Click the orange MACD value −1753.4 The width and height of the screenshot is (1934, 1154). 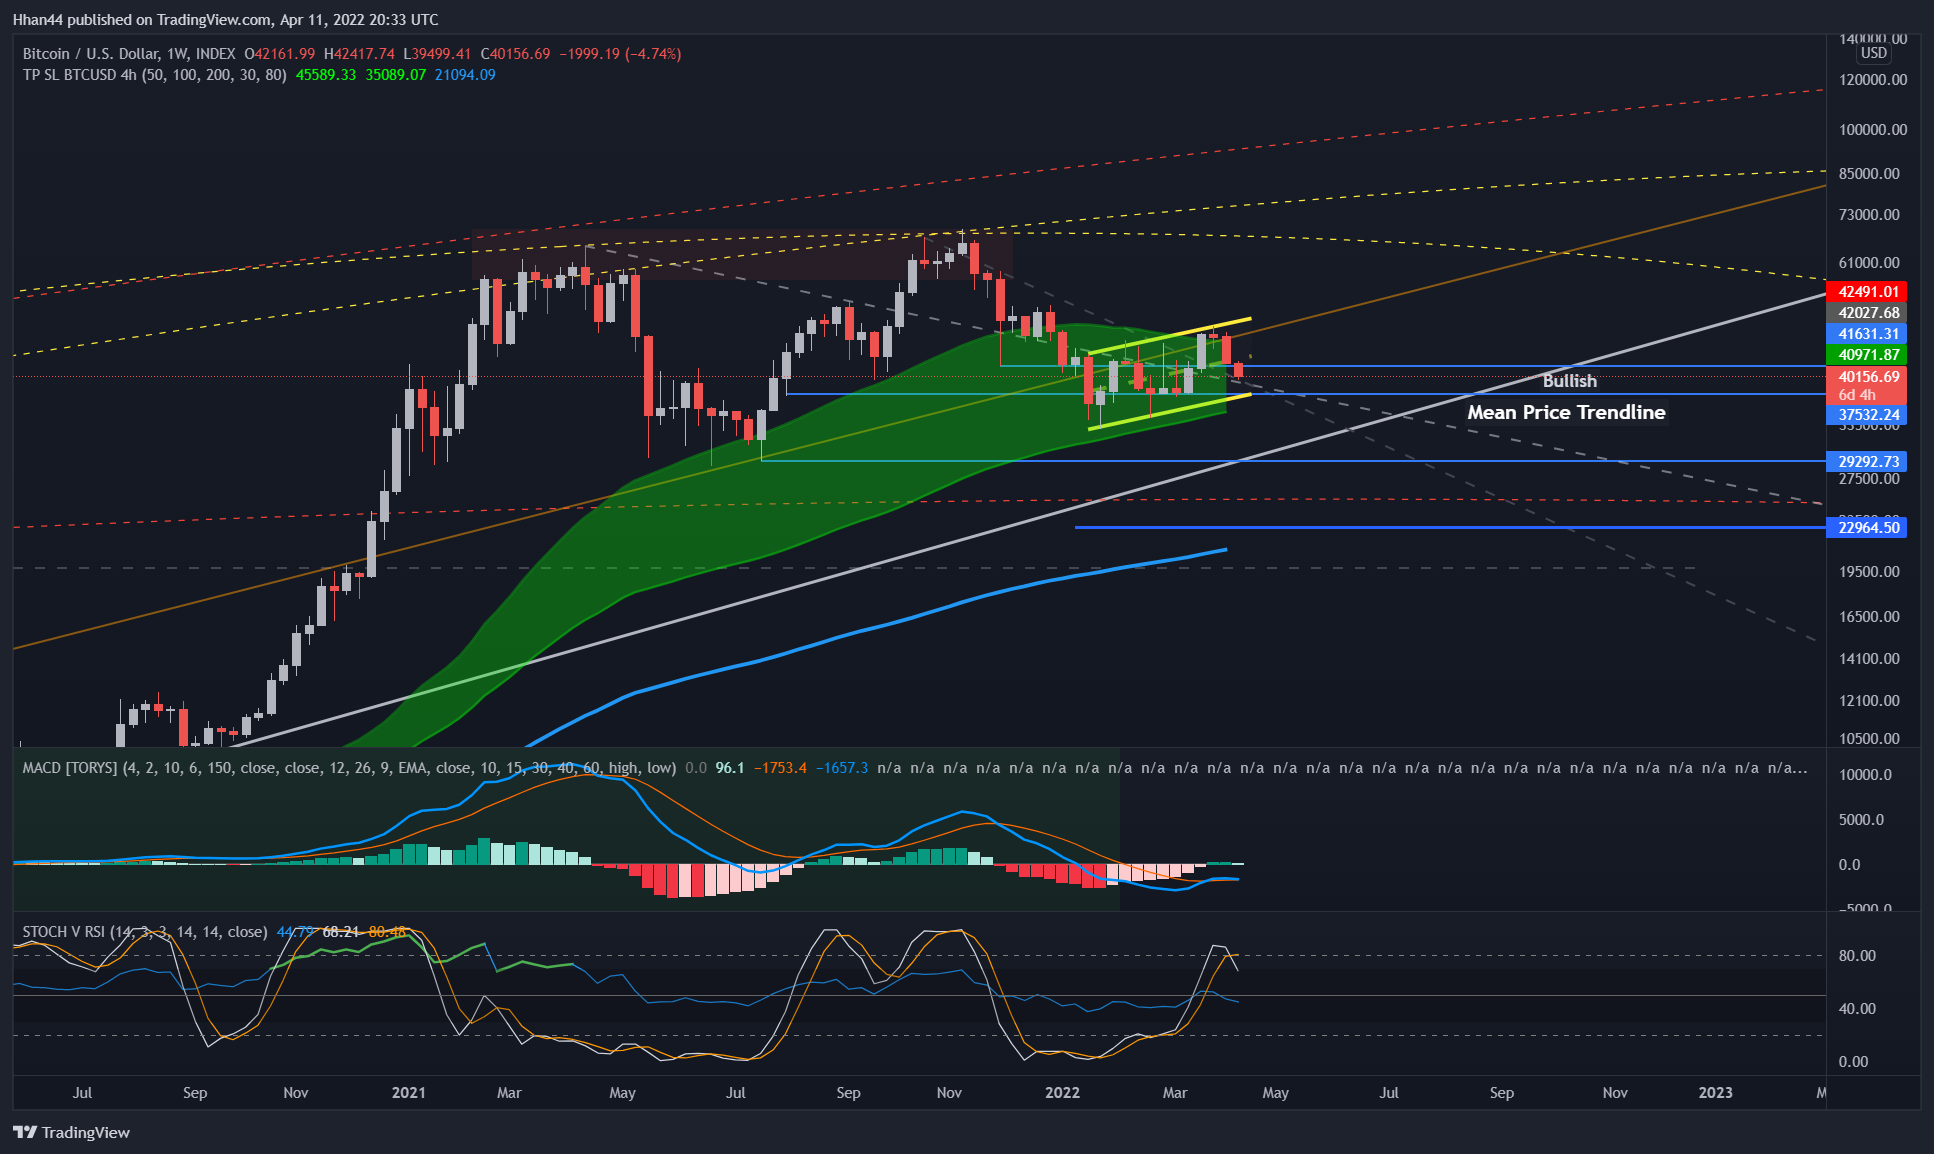pos(780,768)
